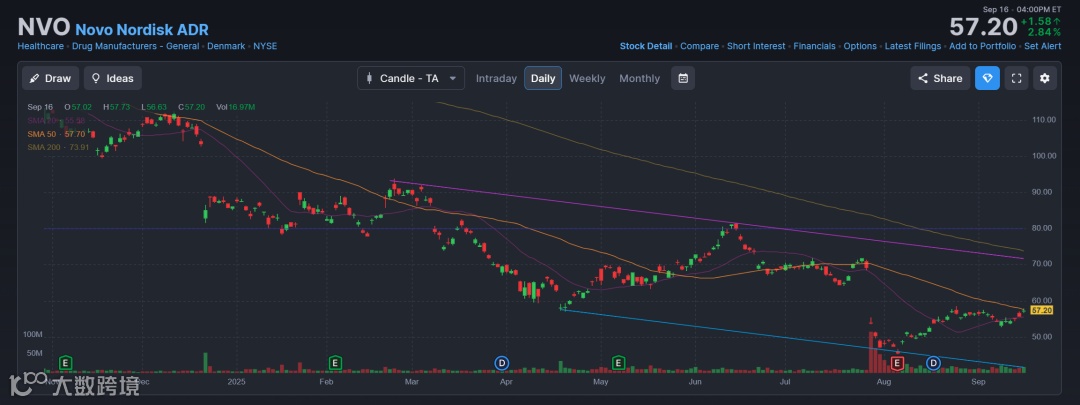Screen dimensions: 1080x405
Task: Select the Daily timeframe
Action: pos(543,79)
